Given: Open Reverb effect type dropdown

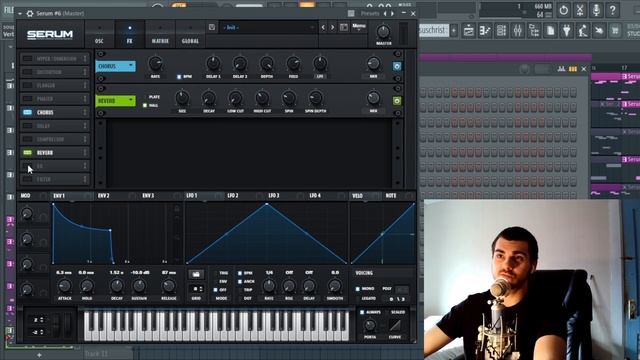Looking at the screenshot, I should 116,101.
